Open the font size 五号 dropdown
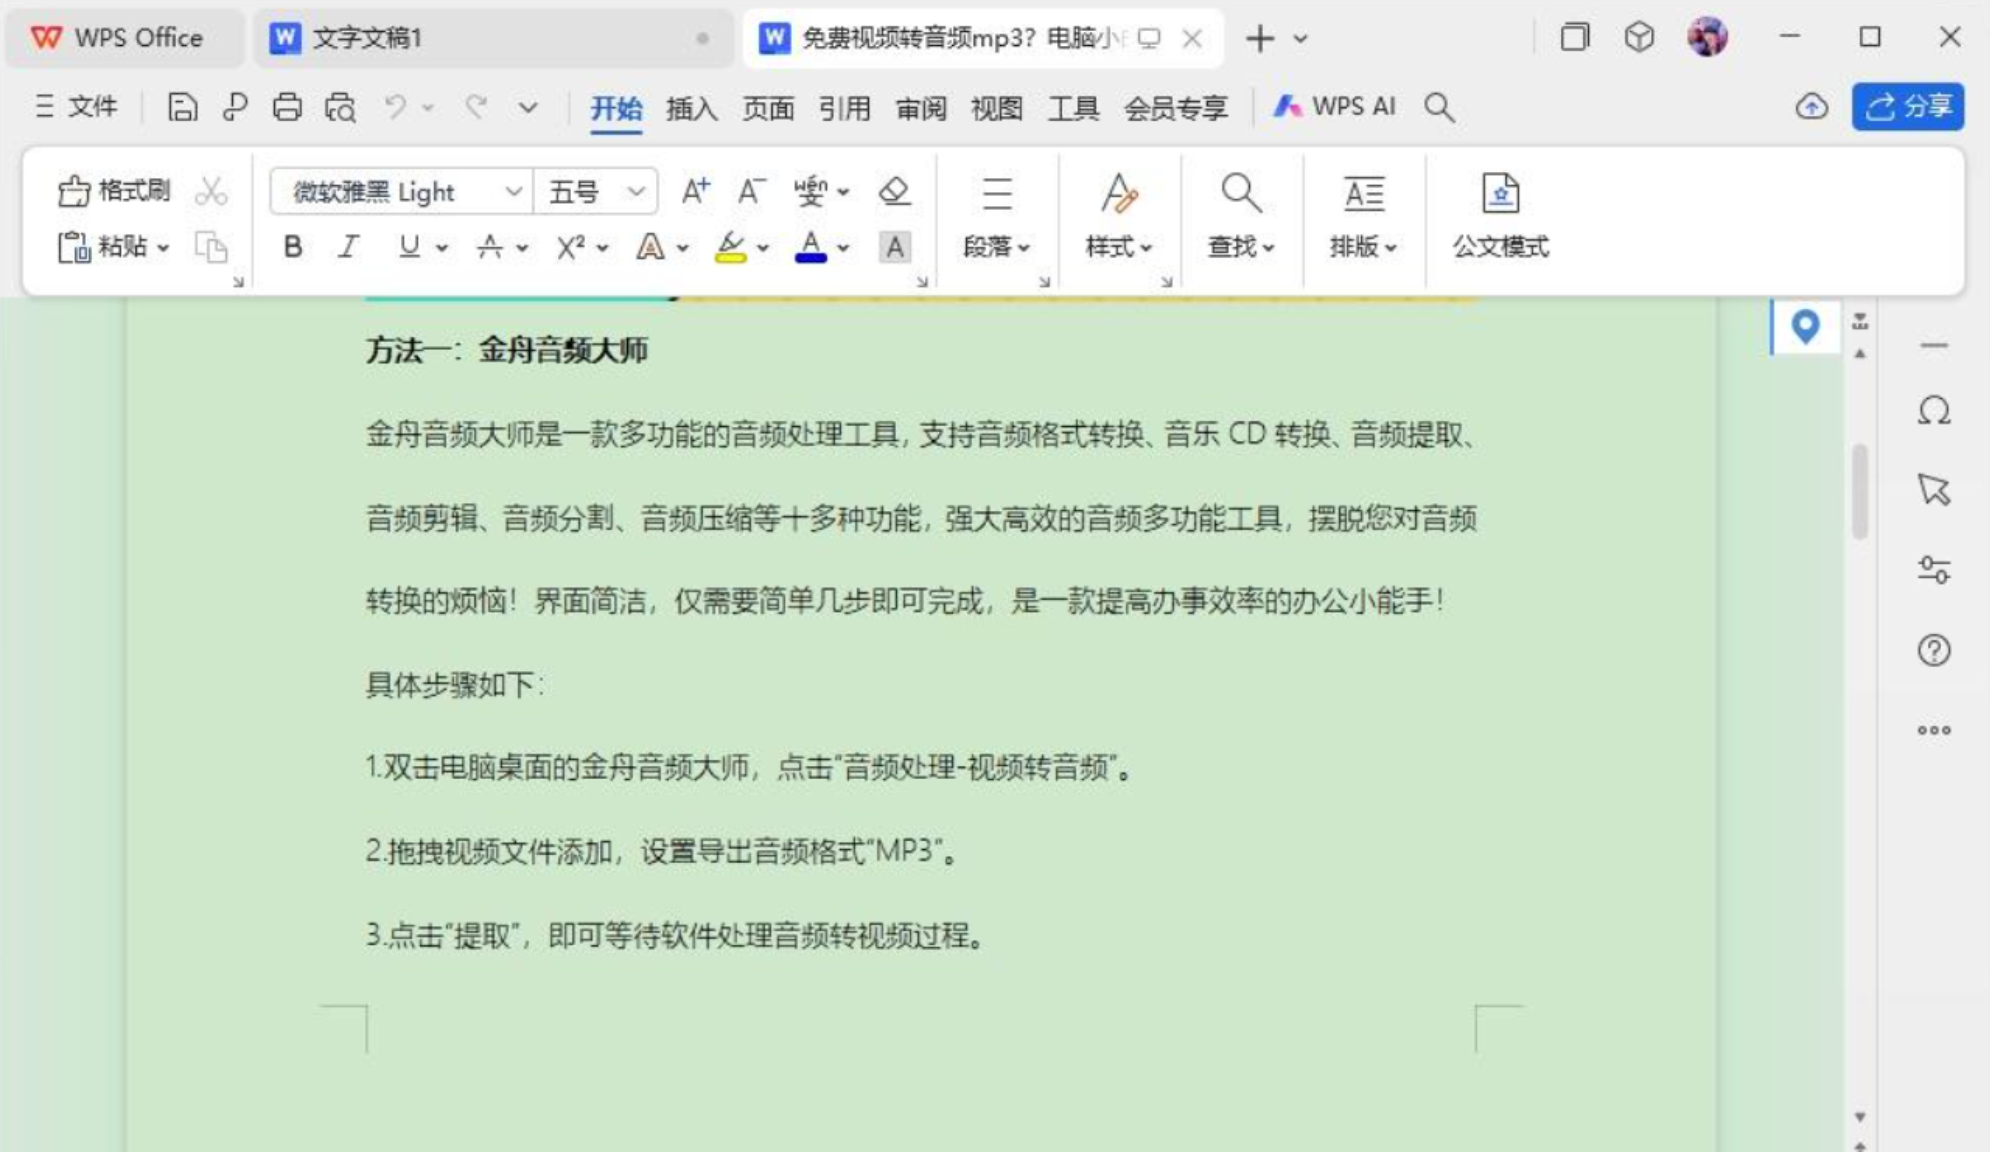 [635, 191]
